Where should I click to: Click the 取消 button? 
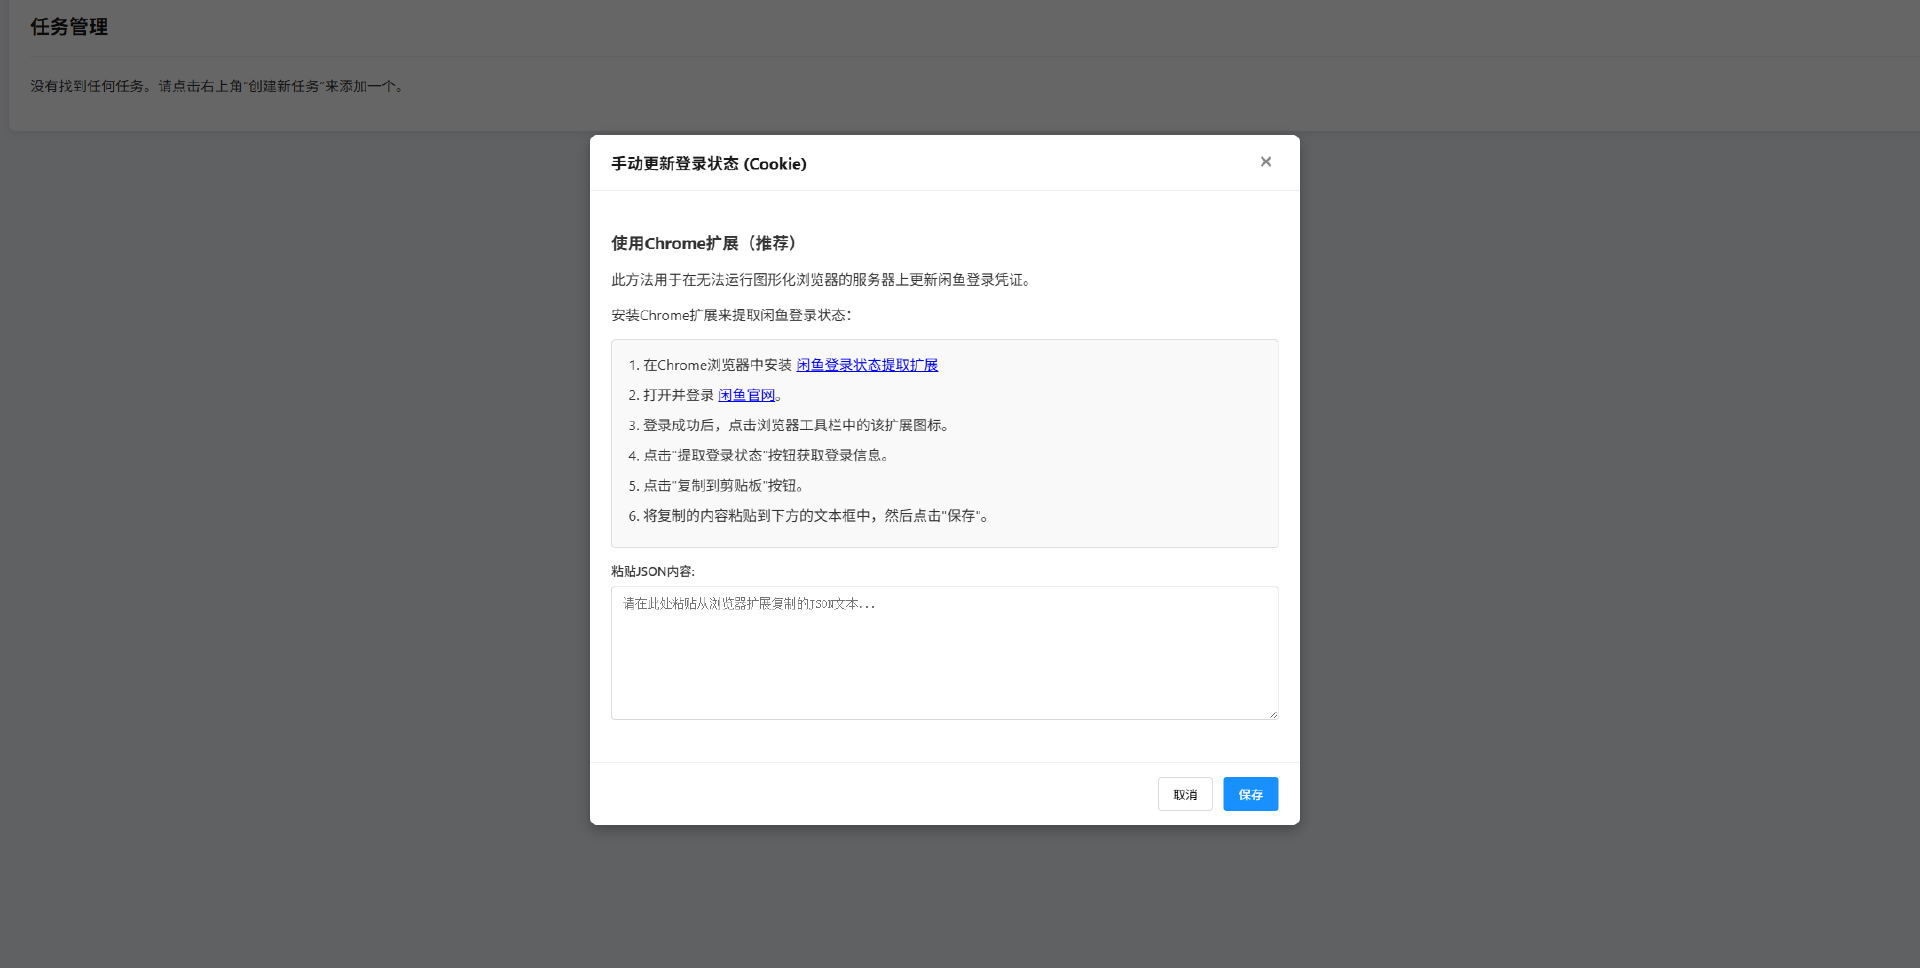tap(1185, 794)
